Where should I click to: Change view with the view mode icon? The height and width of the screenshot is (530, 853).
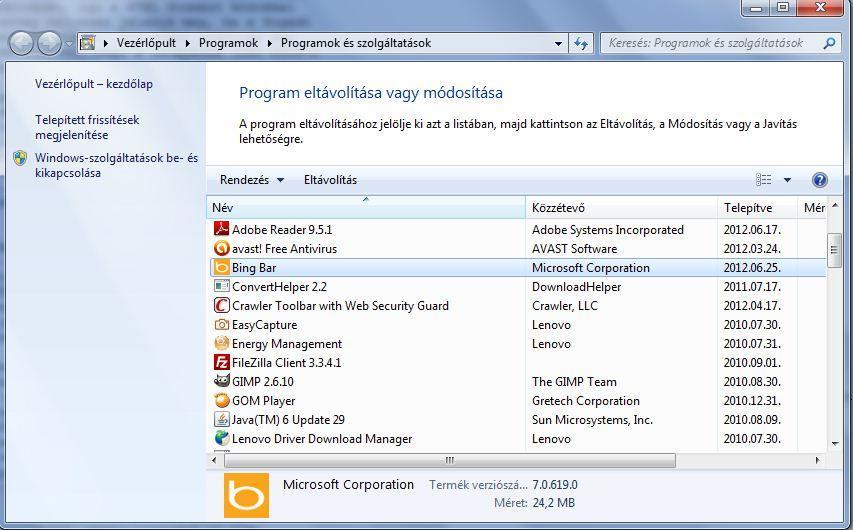click(764, 180)
